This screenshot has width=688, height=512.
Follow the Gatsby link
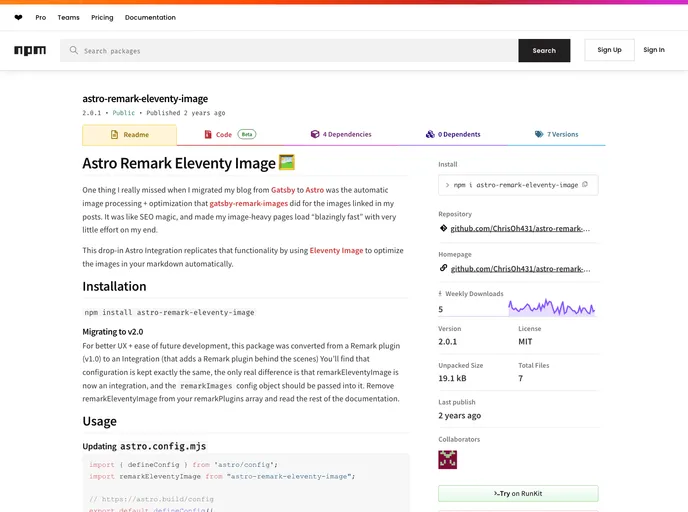(x=283, y=190)
